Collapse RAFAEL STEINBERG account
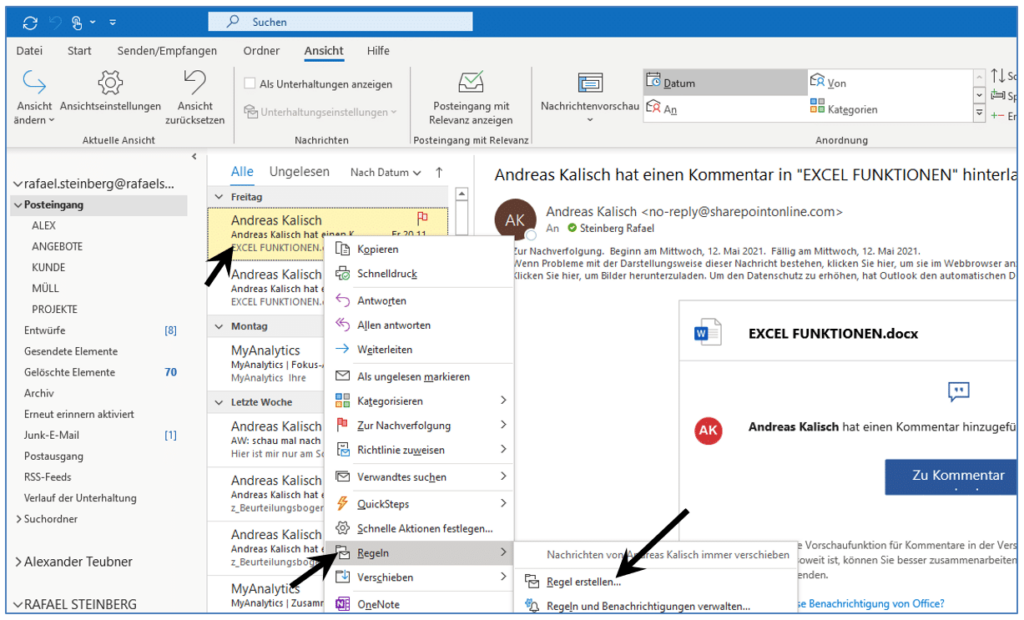Viewport: 1024px width, 620px height. 18,605
